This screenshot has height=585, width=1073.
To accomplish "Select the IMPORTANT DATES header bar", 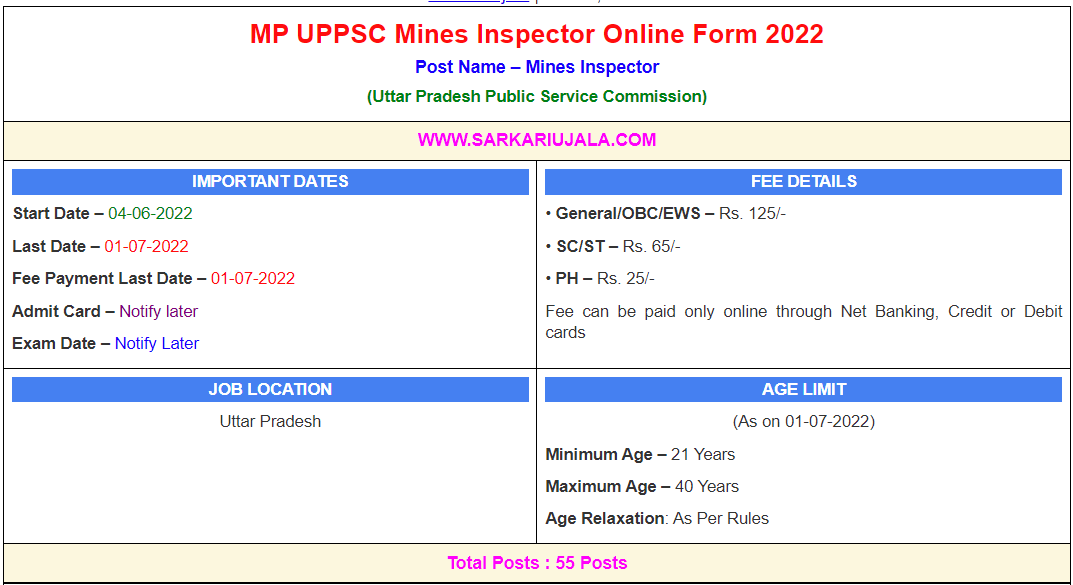I will [270, 182].
